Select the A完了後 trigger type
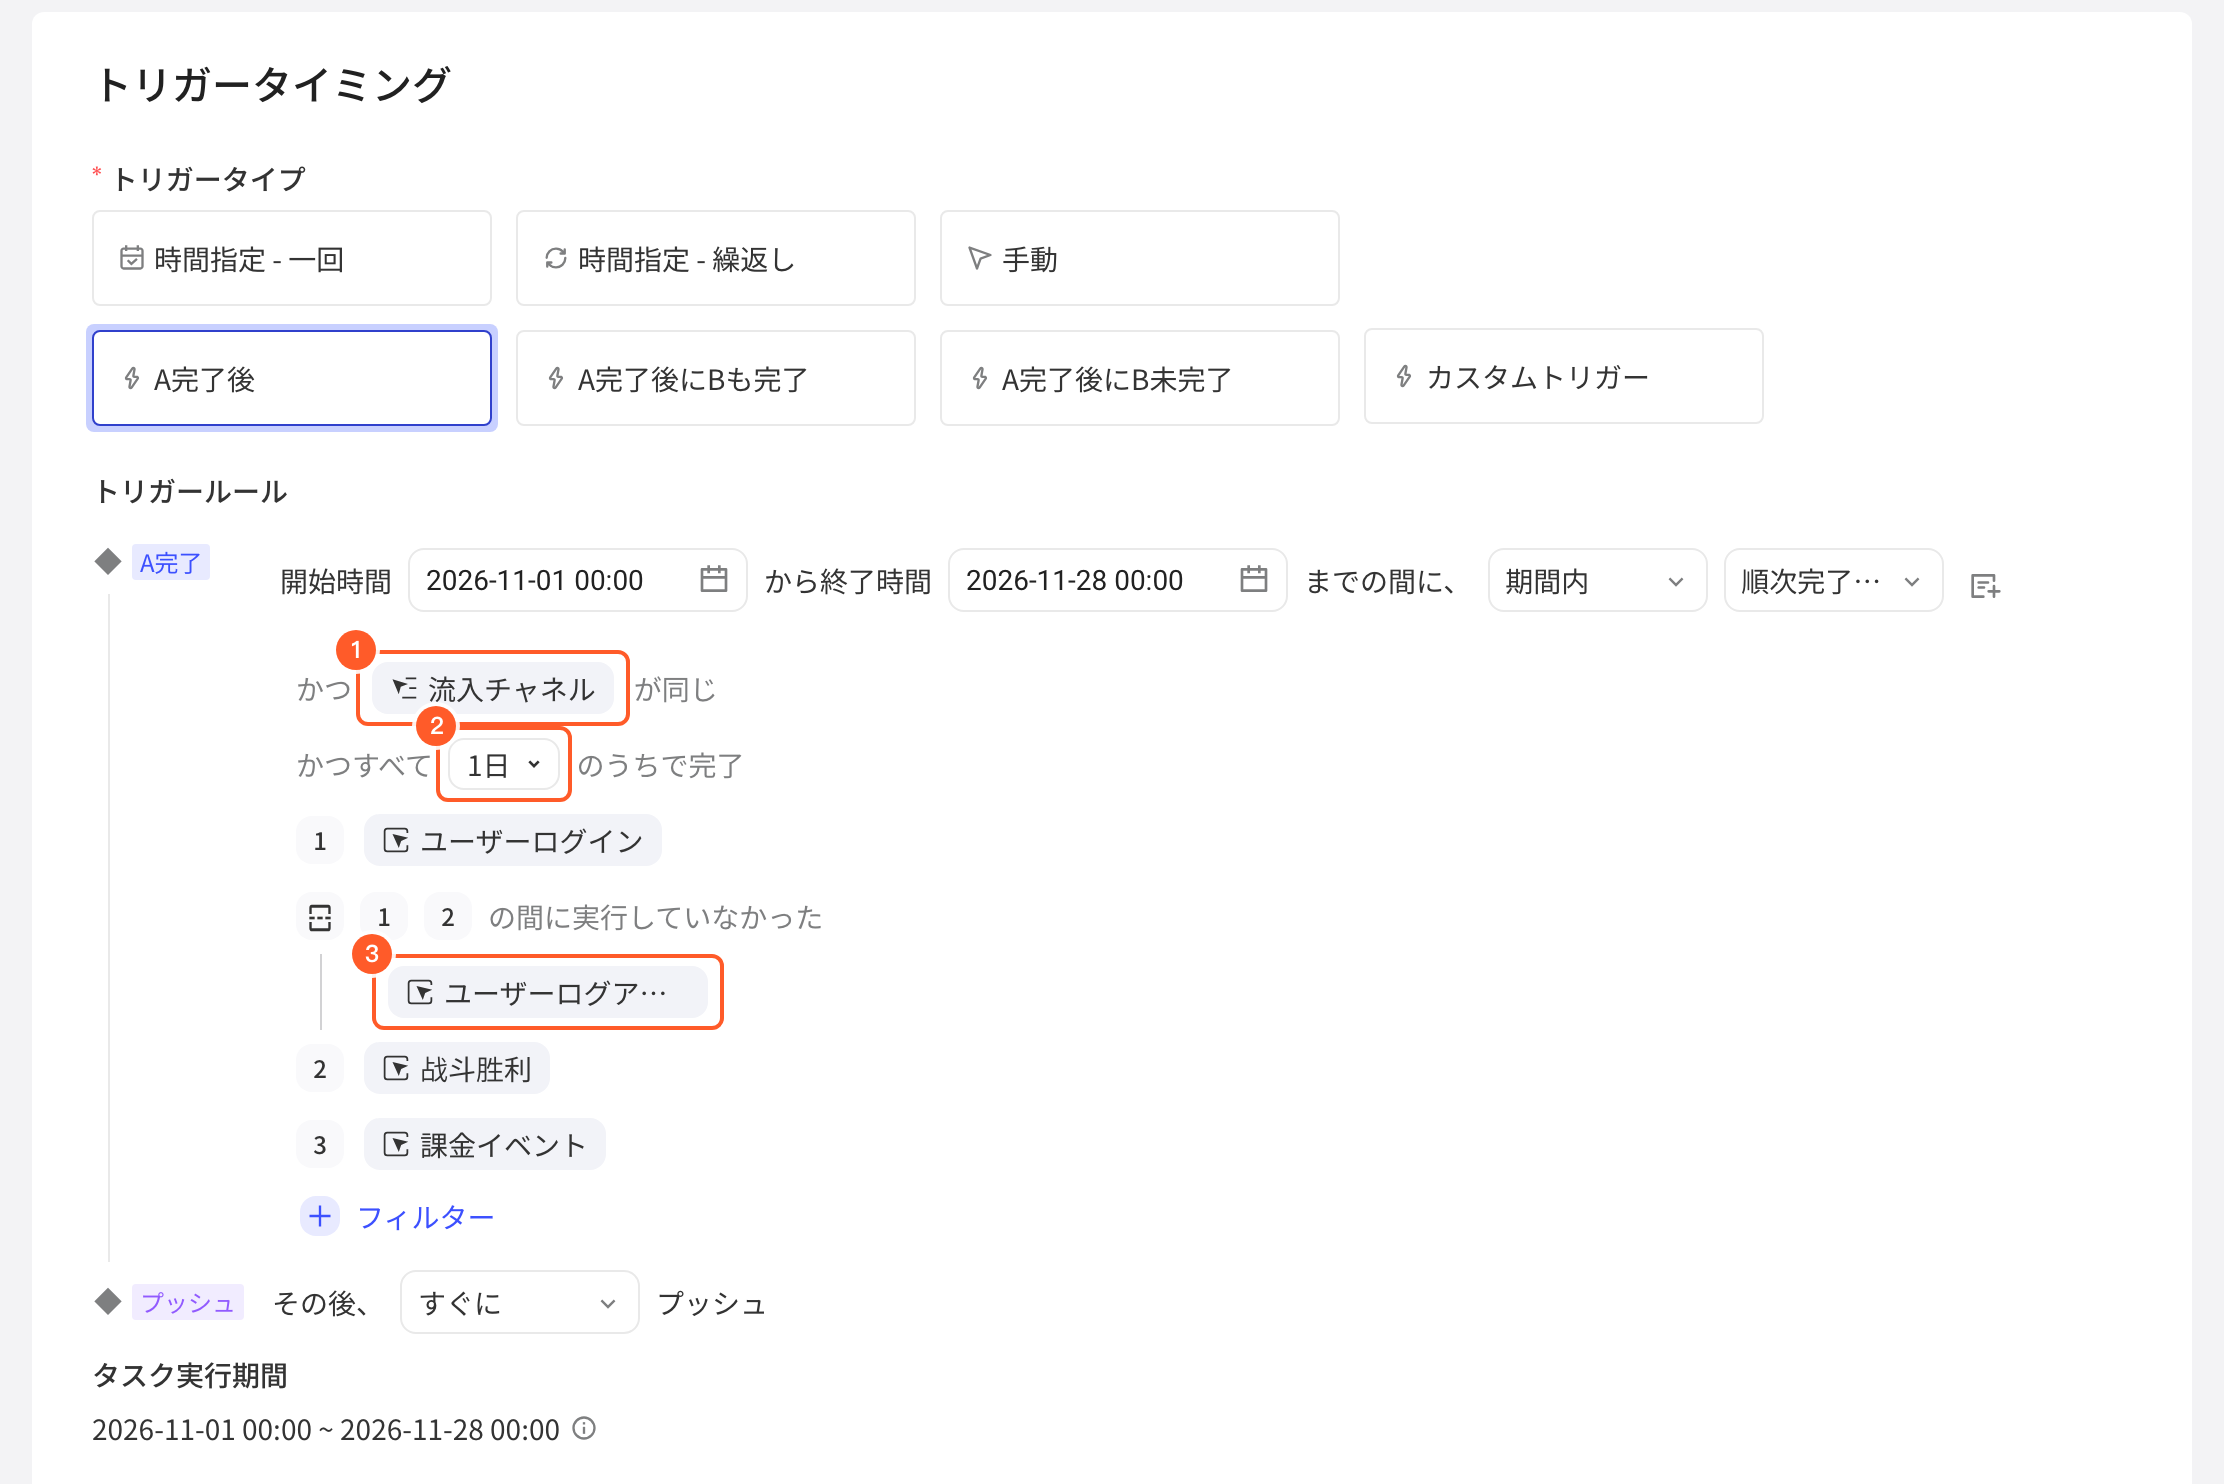The width and height of the screenshot is (2224, 1484). click(x=291, y=379)
